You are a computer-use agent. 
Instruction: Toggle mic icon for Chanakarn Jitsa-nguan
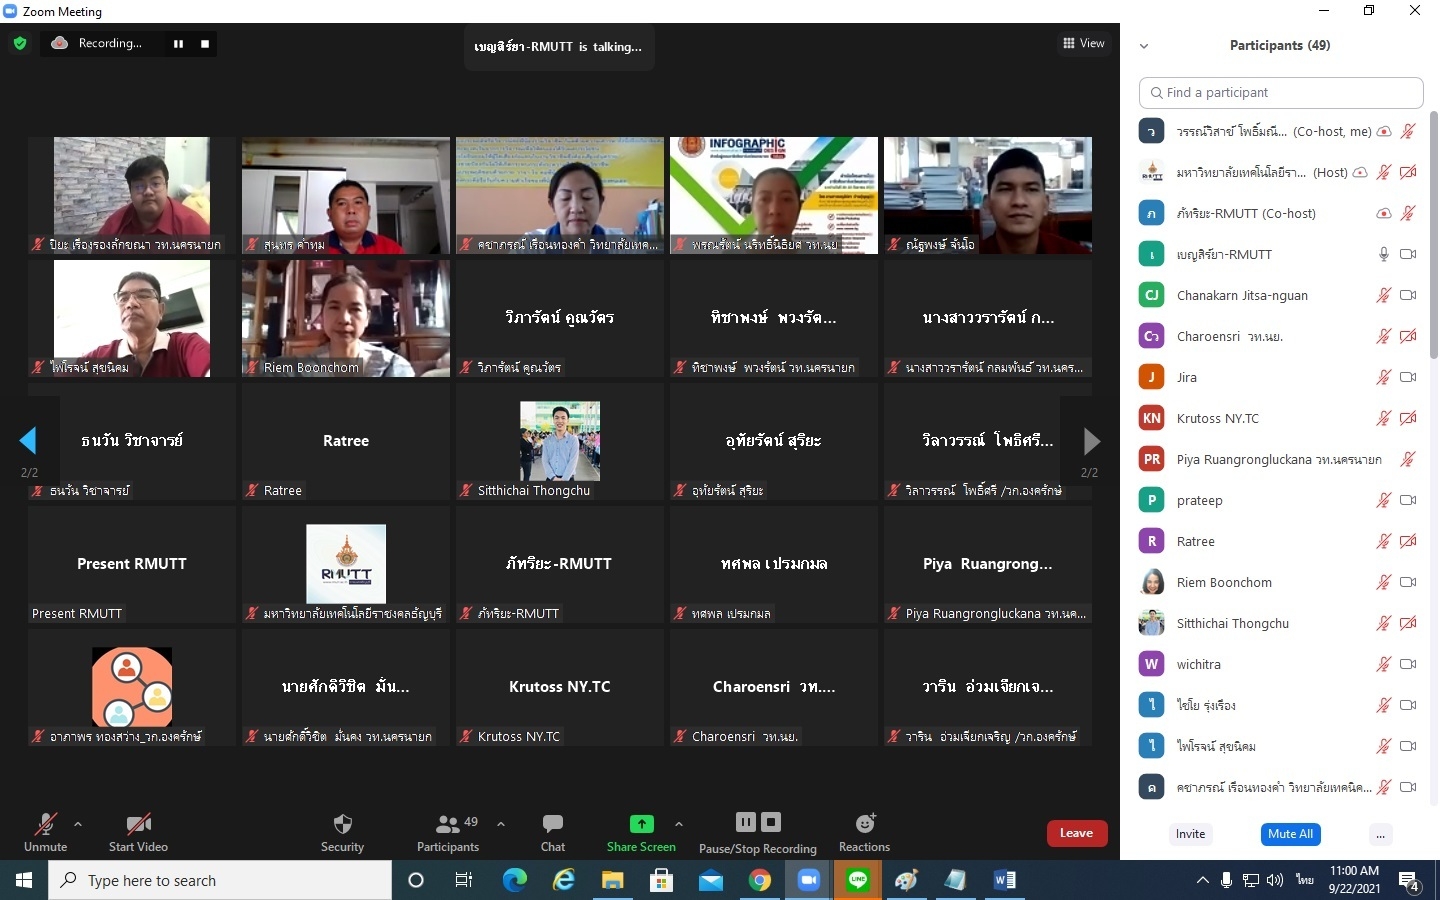1384,295
